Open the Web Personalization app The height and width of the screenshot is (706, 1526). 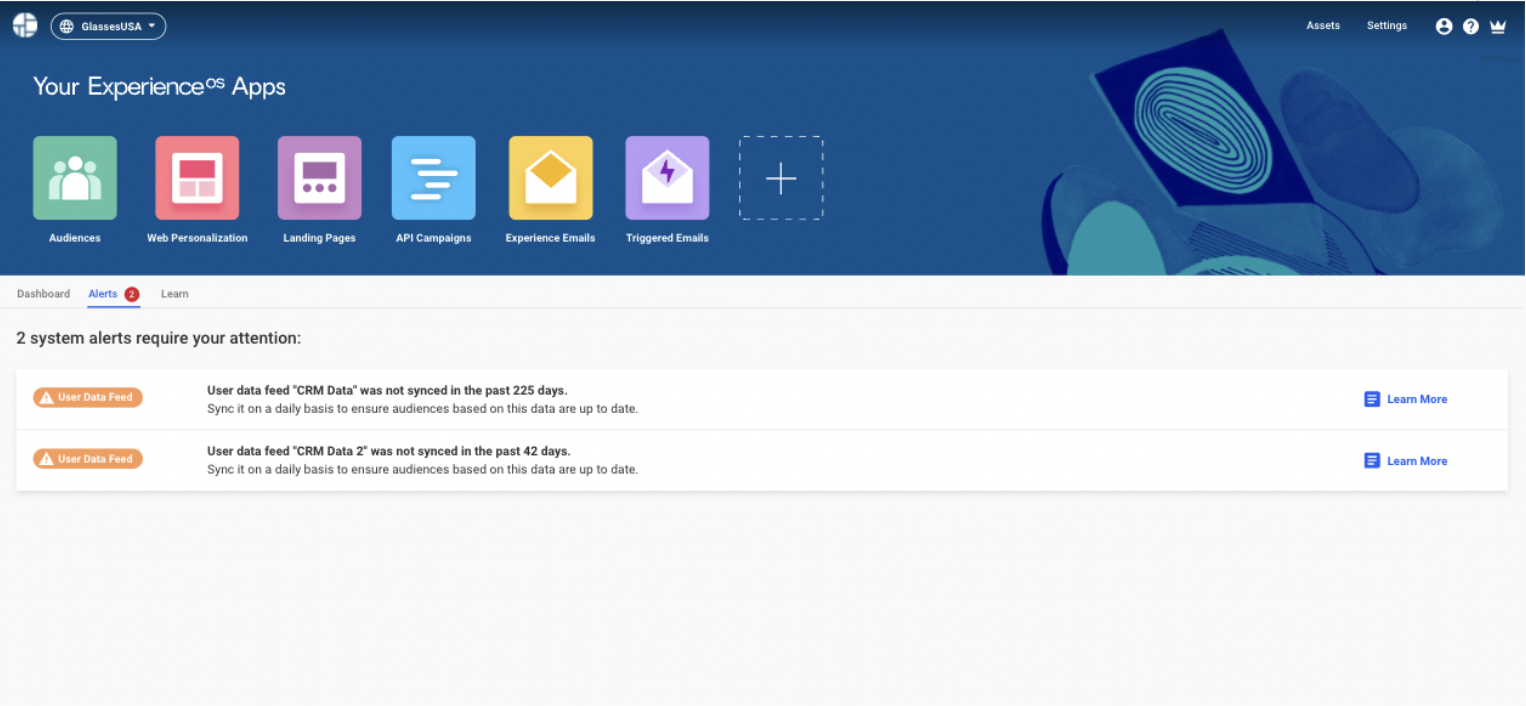pos(196,177)
